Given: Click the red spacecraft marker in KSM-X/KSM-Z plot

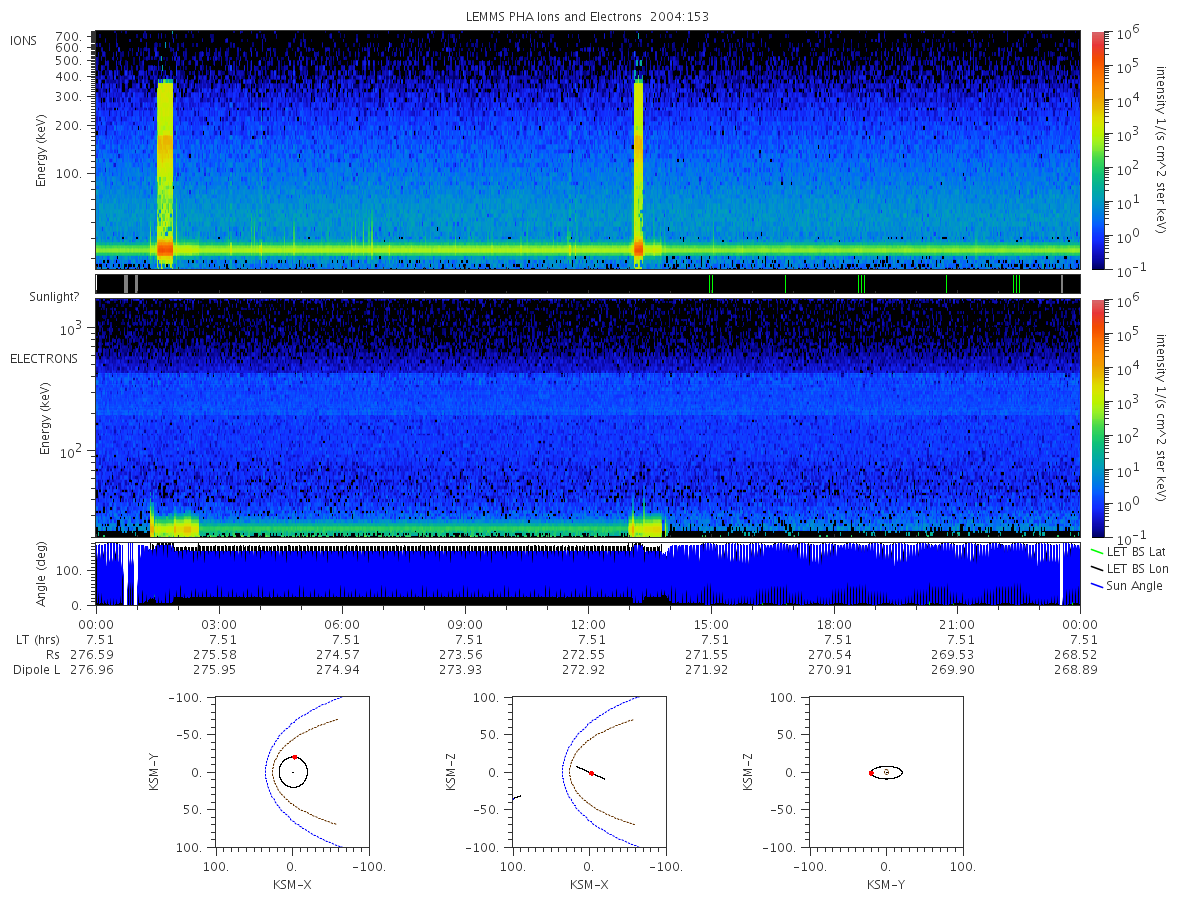Looking at the screenshot, I should [591, 773].
